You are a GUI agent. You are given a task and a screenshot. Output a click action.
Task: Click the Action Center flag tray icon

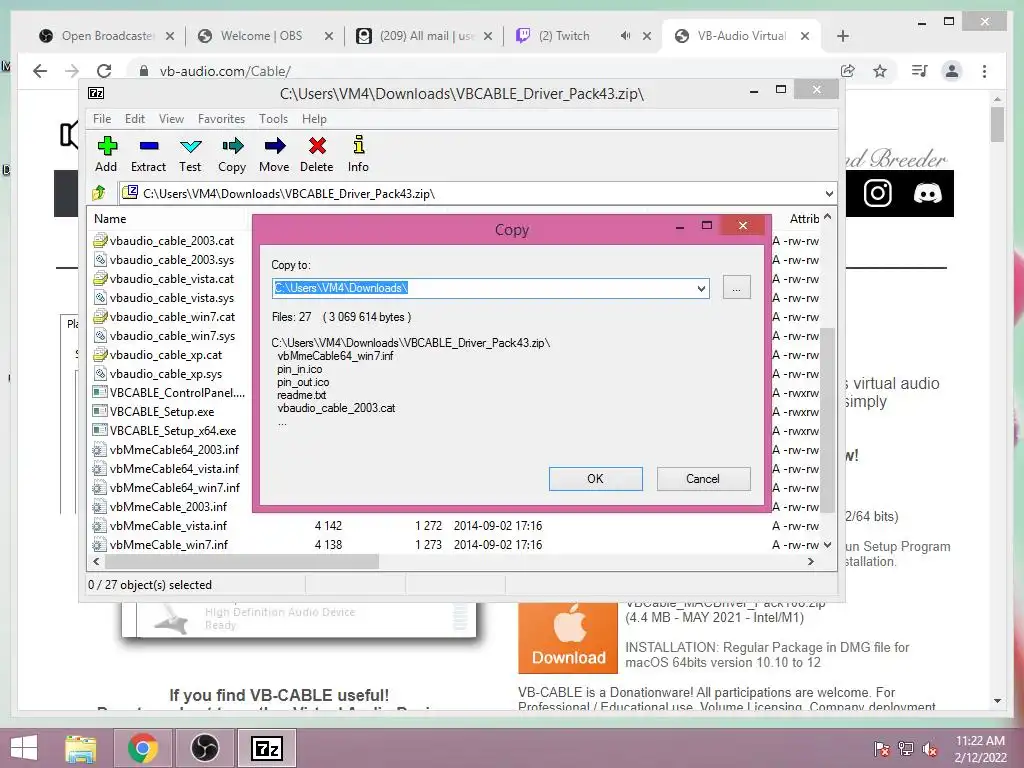tap(881, 749)
